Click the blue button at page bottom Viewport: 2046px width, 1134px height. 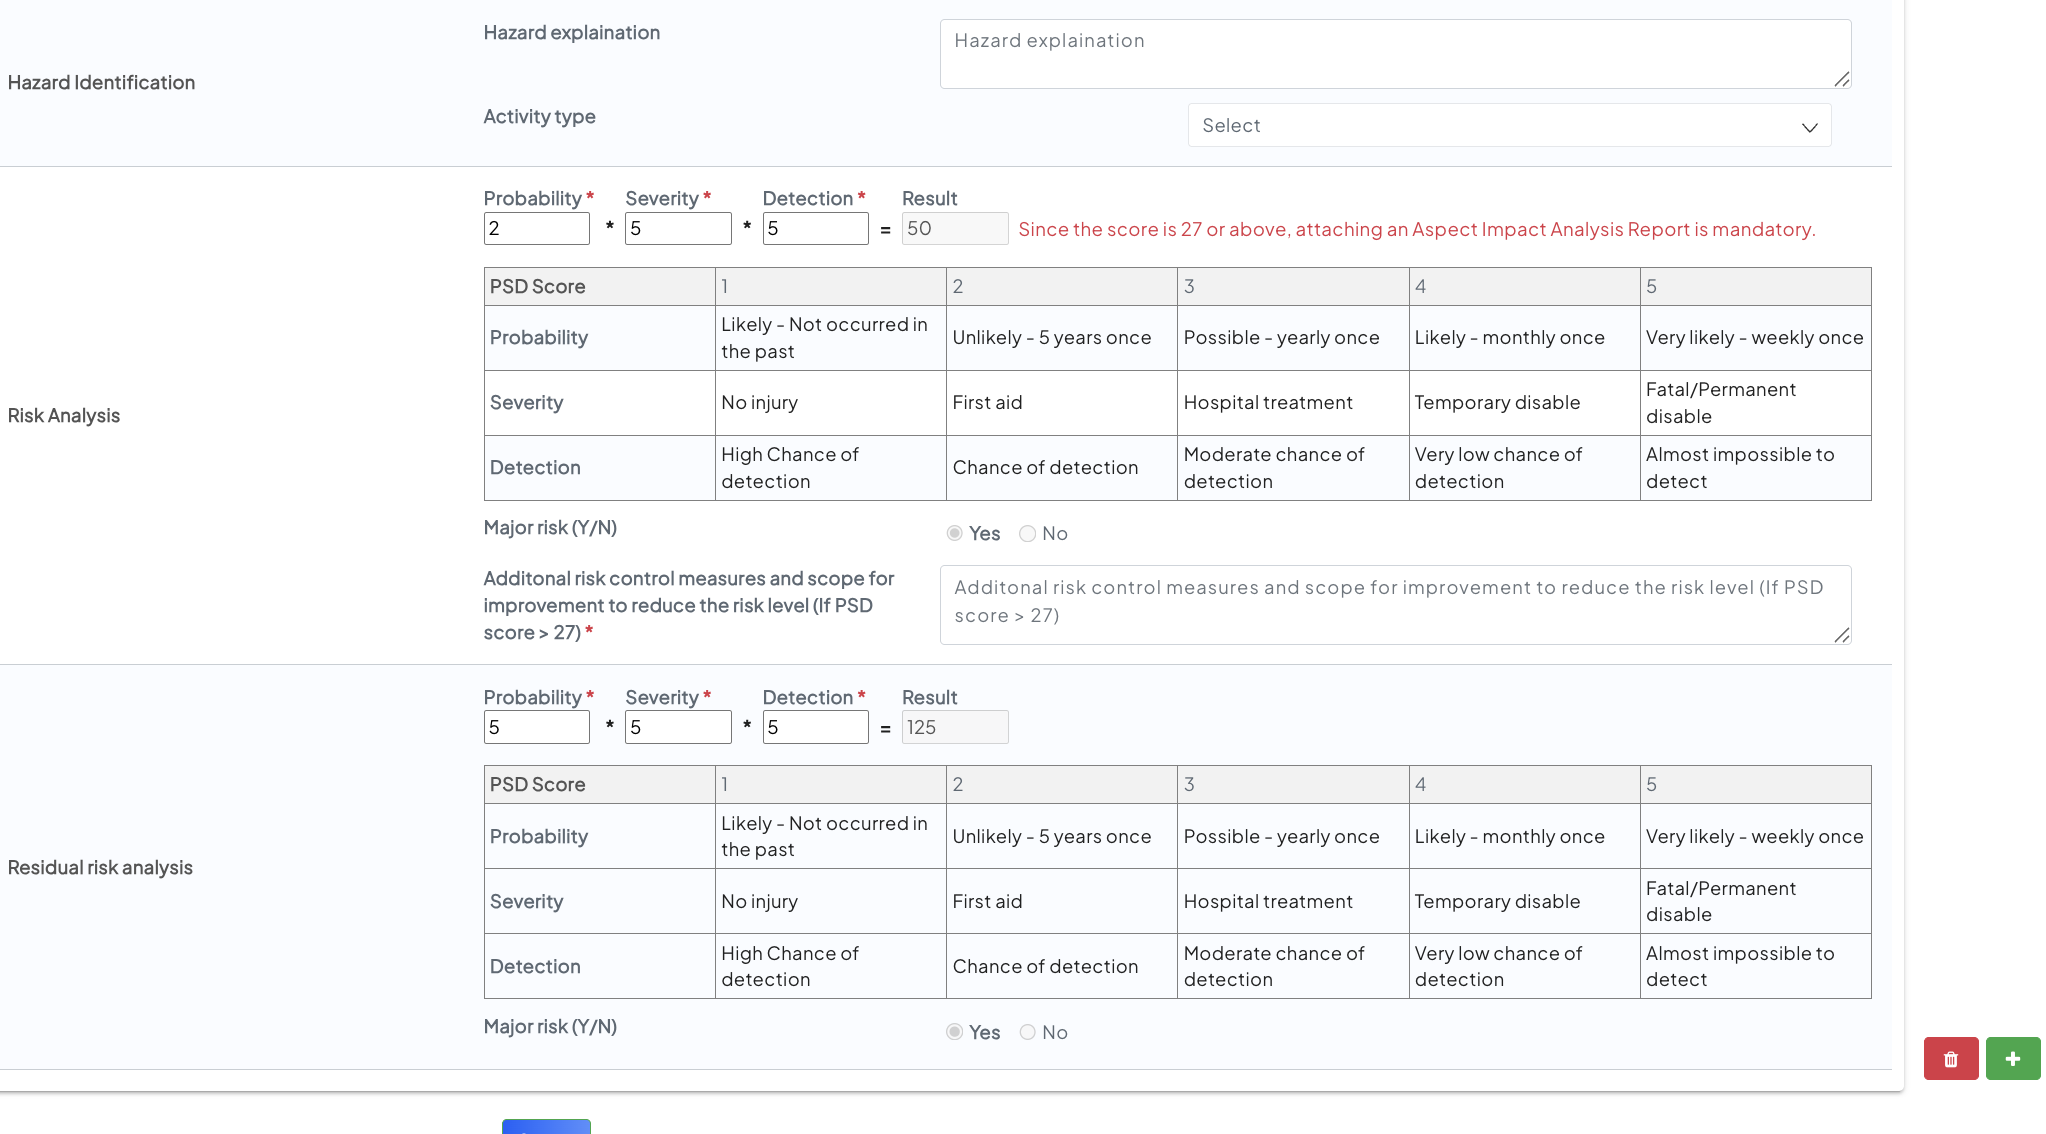546,1126
